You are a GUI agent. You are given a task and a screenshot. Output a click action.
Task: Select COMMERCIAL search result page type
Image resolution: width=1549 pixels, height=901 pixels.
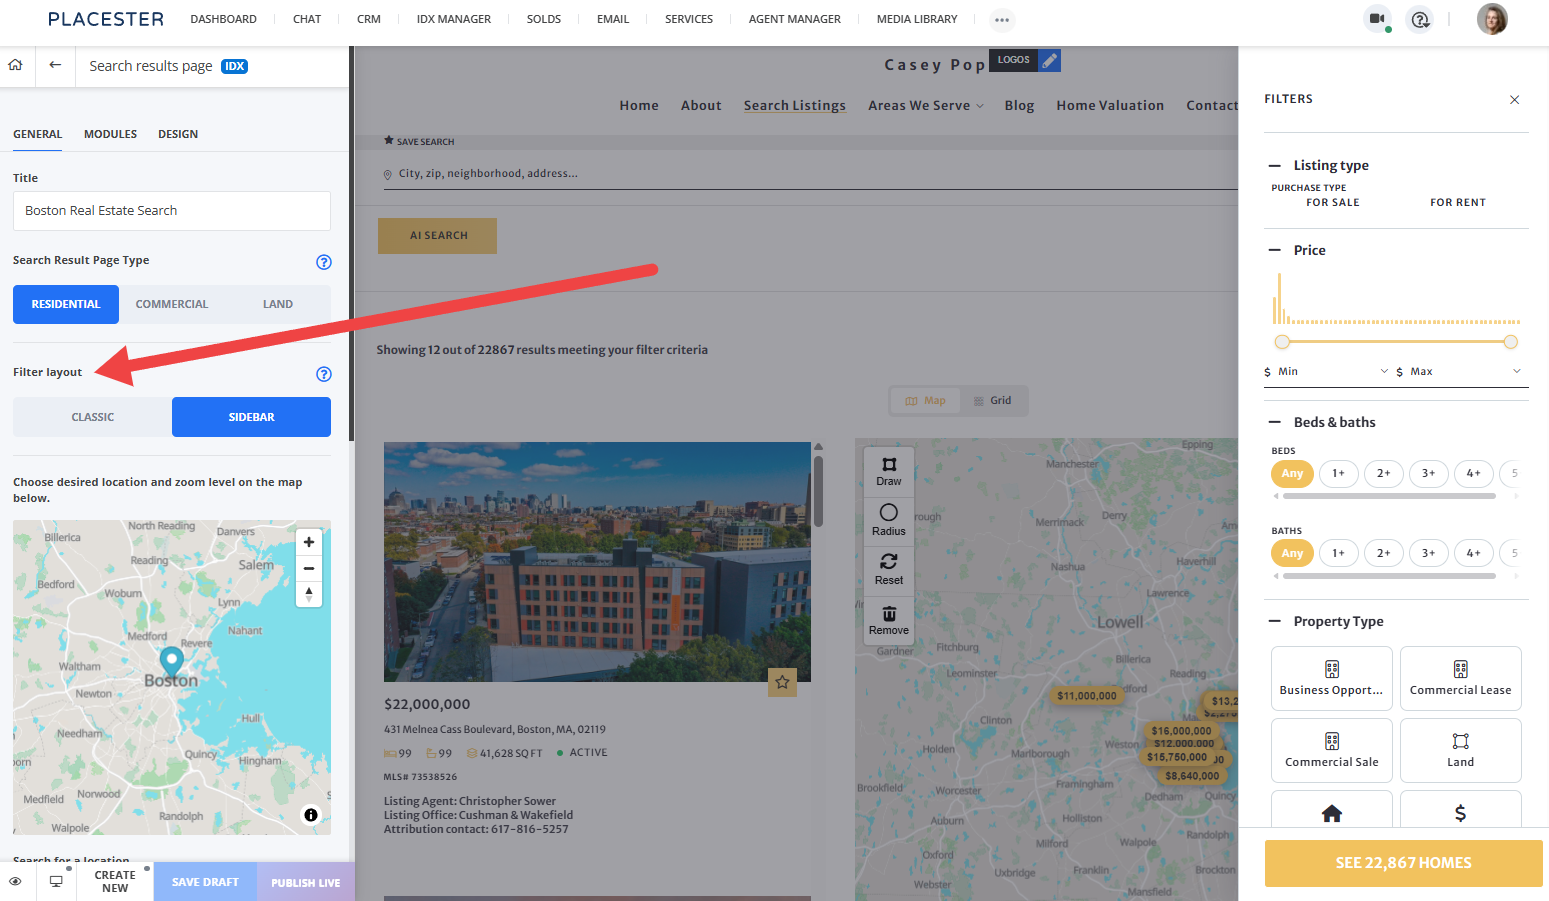(172, 304)
